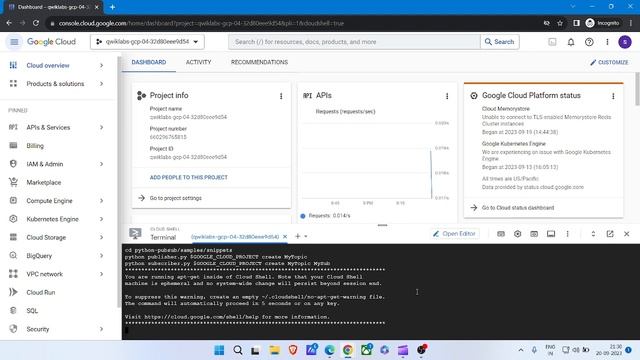Click the Google Cloud logo

[51, 42]
